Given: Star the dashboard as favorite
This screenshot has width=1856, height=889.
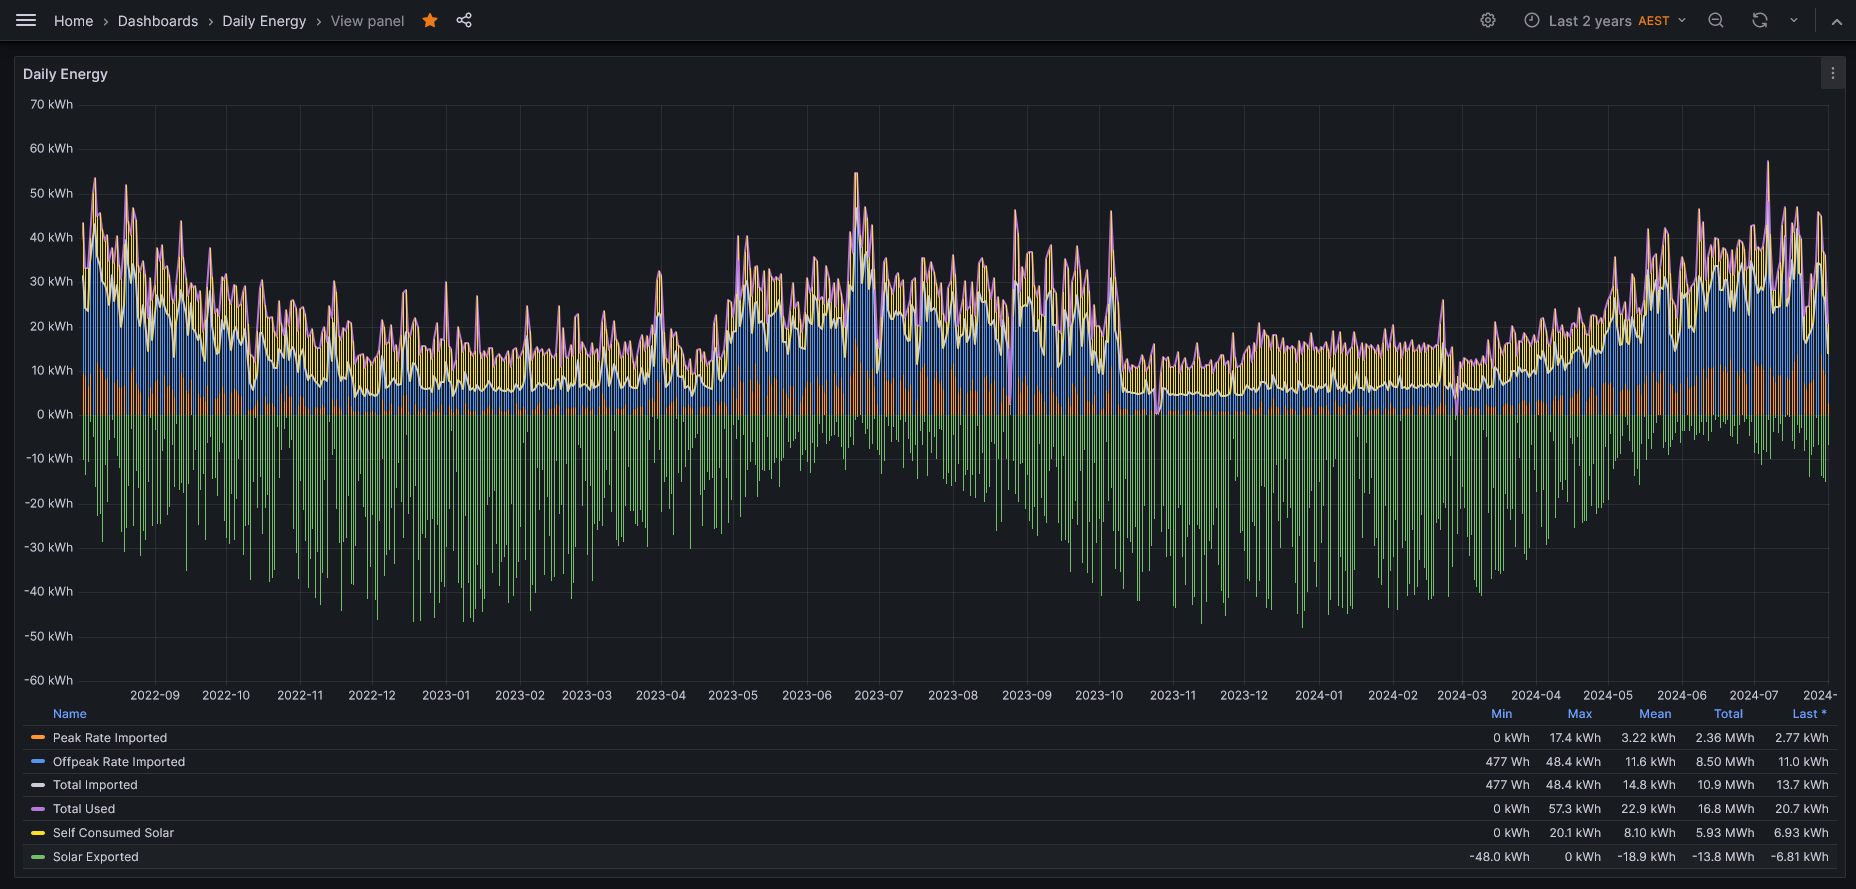Looking at the screenshot, I should [430, 20].
